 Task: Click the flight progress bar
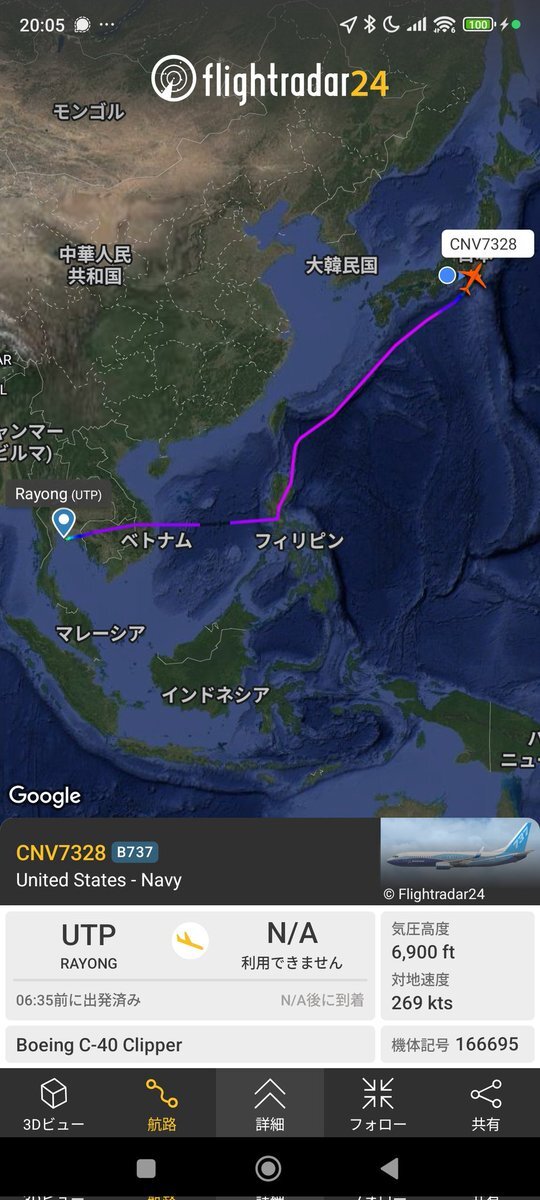(x=190, y=980)
